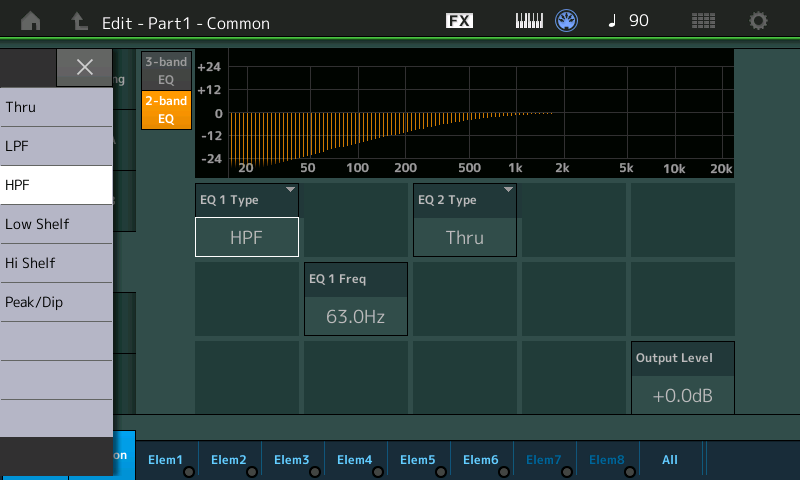Go to the Home screen icon
800x480 pixels.
click(31, 21)
